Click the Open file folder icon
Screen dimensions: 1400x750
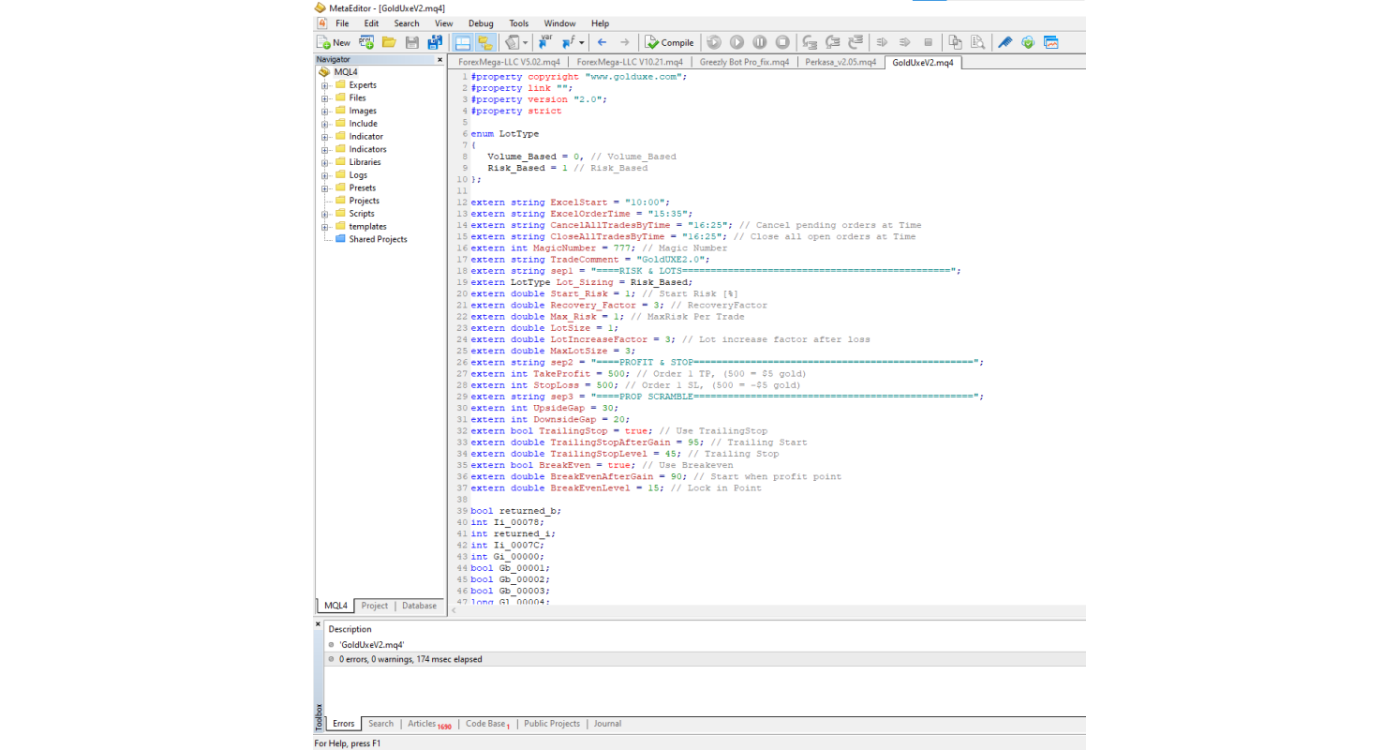click(388, 42)
